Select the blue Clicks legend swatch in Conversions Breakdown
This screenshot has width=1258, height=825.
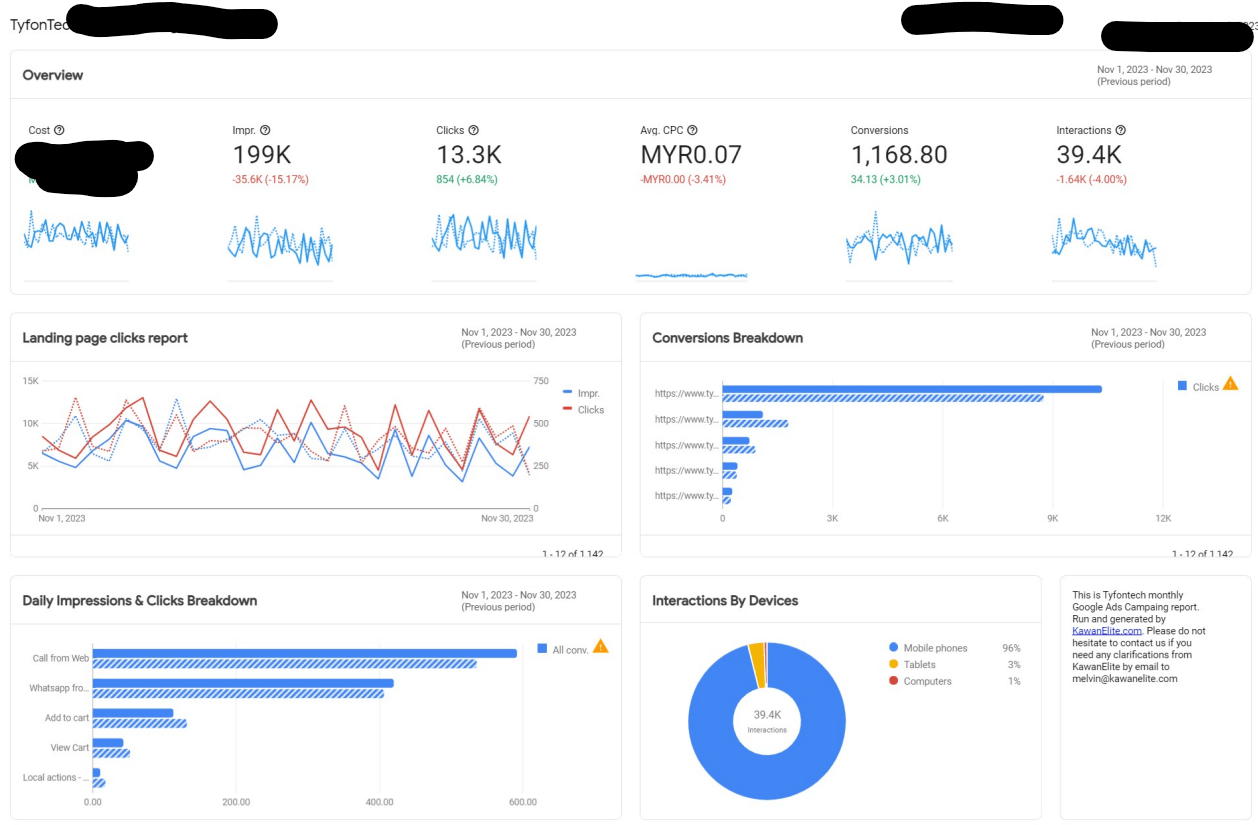click(x=1183, y=386)
